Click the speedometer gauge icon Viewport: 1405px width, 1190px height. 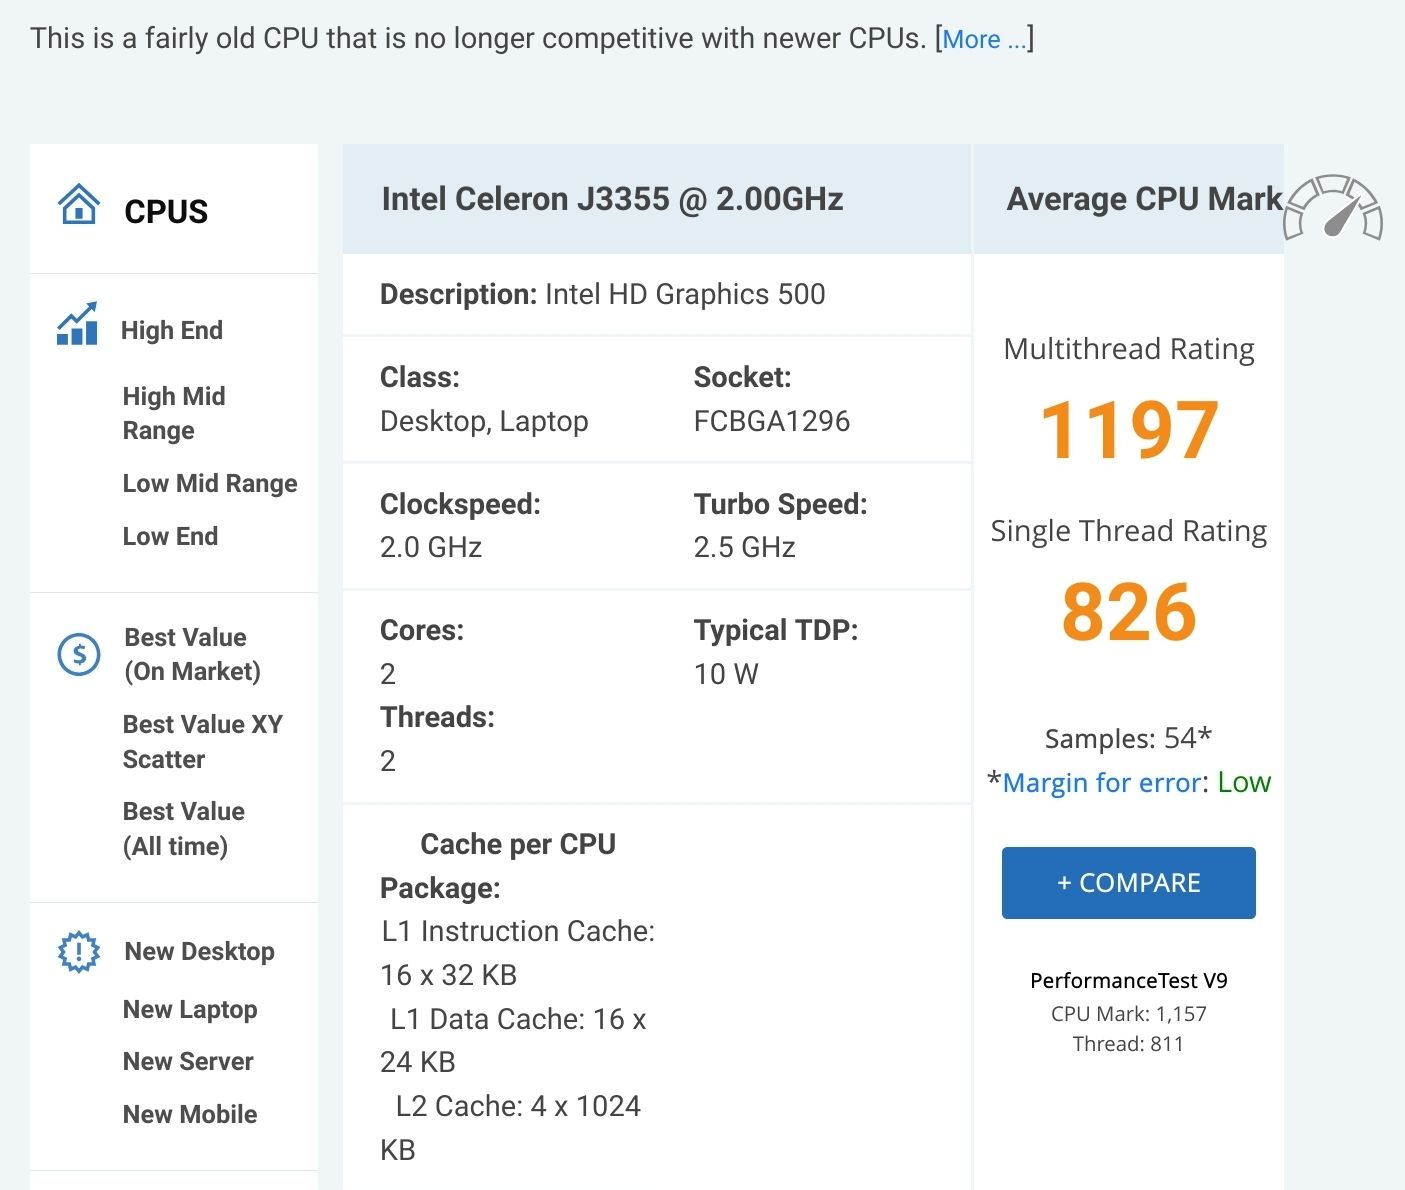coord(1333,209)
